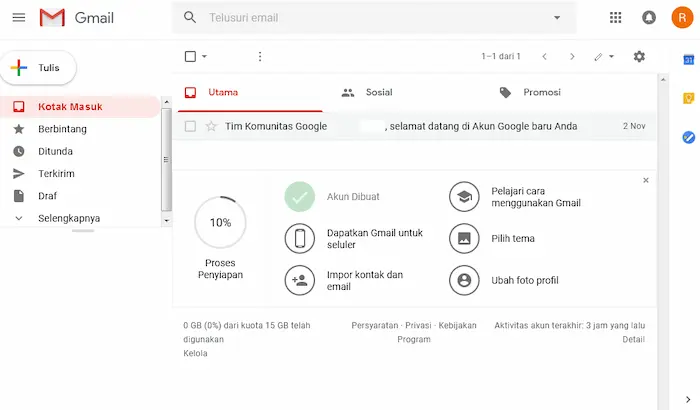Open the Kelola storage link
The width and height of the screenshot is (700, 410).
(x=195, y=353)
